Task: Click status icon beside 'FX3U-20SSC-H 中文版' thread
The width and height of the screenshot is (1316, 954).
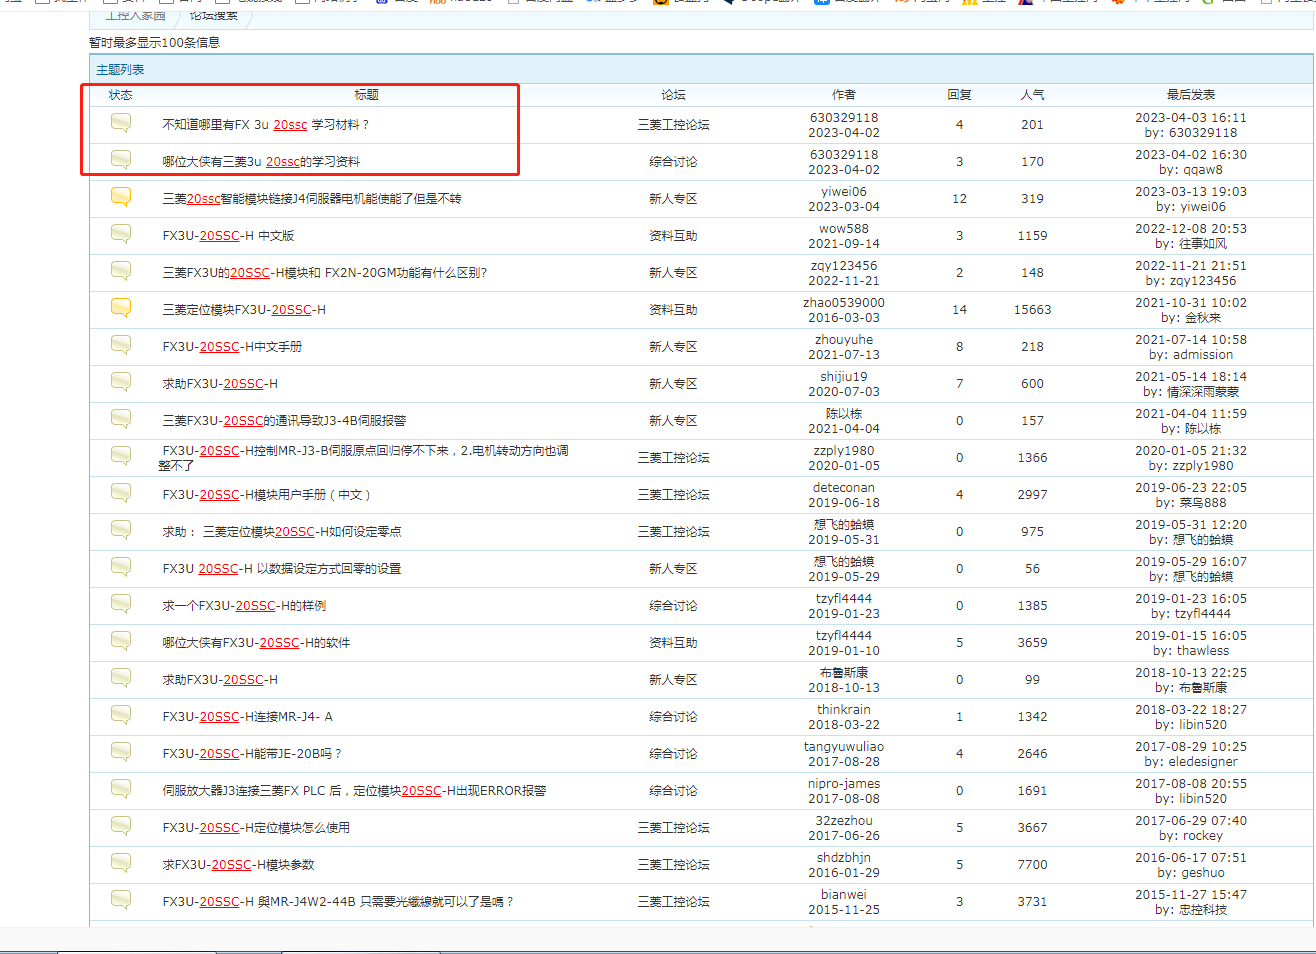Action: 121,234
